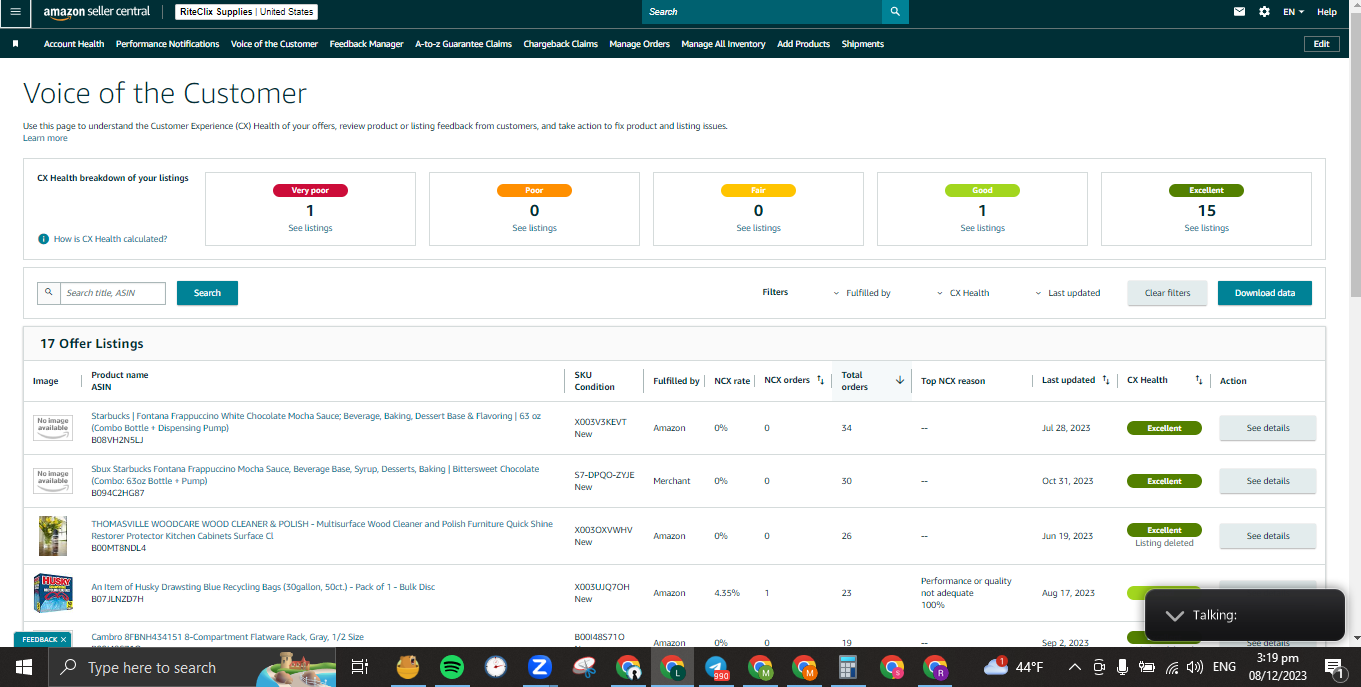Click the bookmark flag icon in nav bar

(15, 44)
